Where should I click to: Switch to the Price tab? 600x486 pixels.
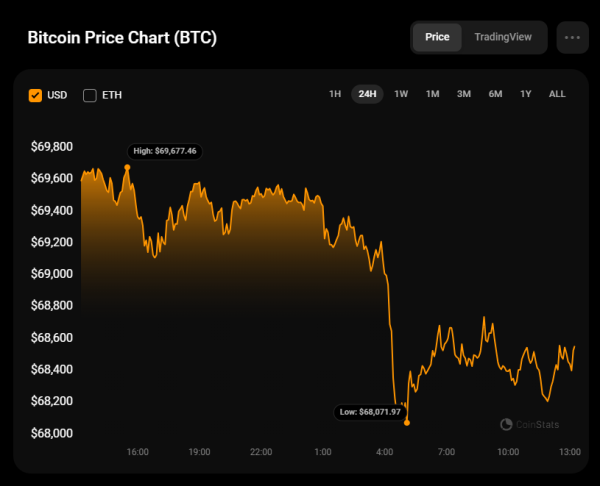coord(437,37)
